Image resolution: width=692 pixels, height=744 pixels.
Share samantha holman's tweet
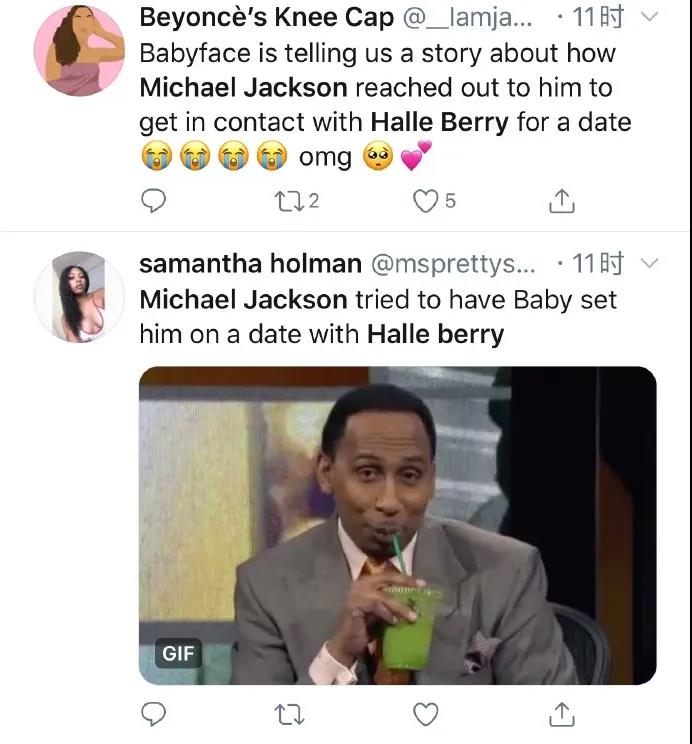point(562,714)
